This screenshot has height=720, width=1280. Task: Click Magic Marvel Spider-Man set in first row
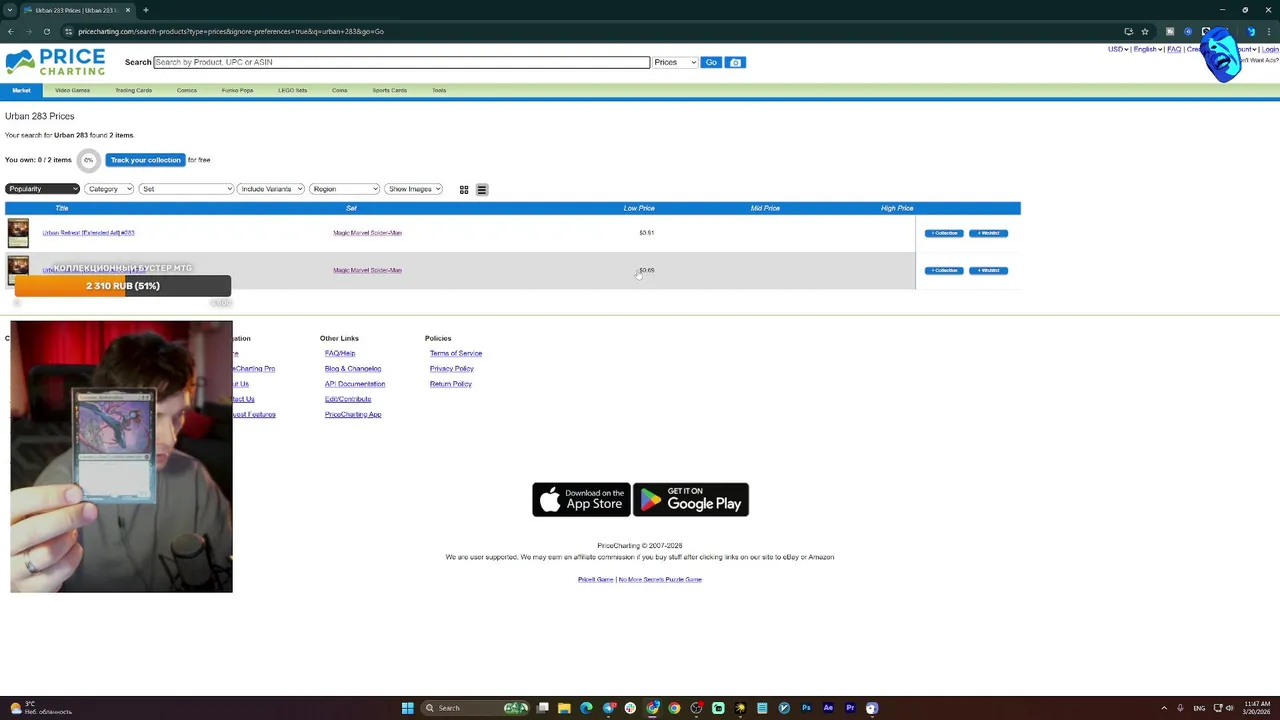tap(367, 233)
